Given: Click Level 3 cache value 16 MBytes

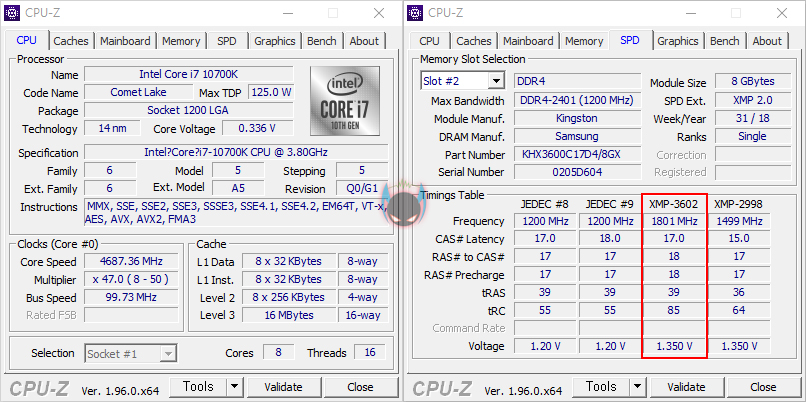Looking at the screenshot, I should pyautogui.click(x=288, y=315).
